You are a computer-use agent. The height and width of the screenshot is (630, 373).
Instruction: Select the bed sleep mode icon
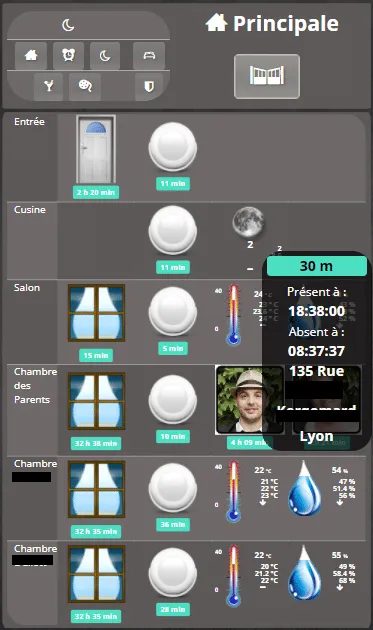(149, 55)
